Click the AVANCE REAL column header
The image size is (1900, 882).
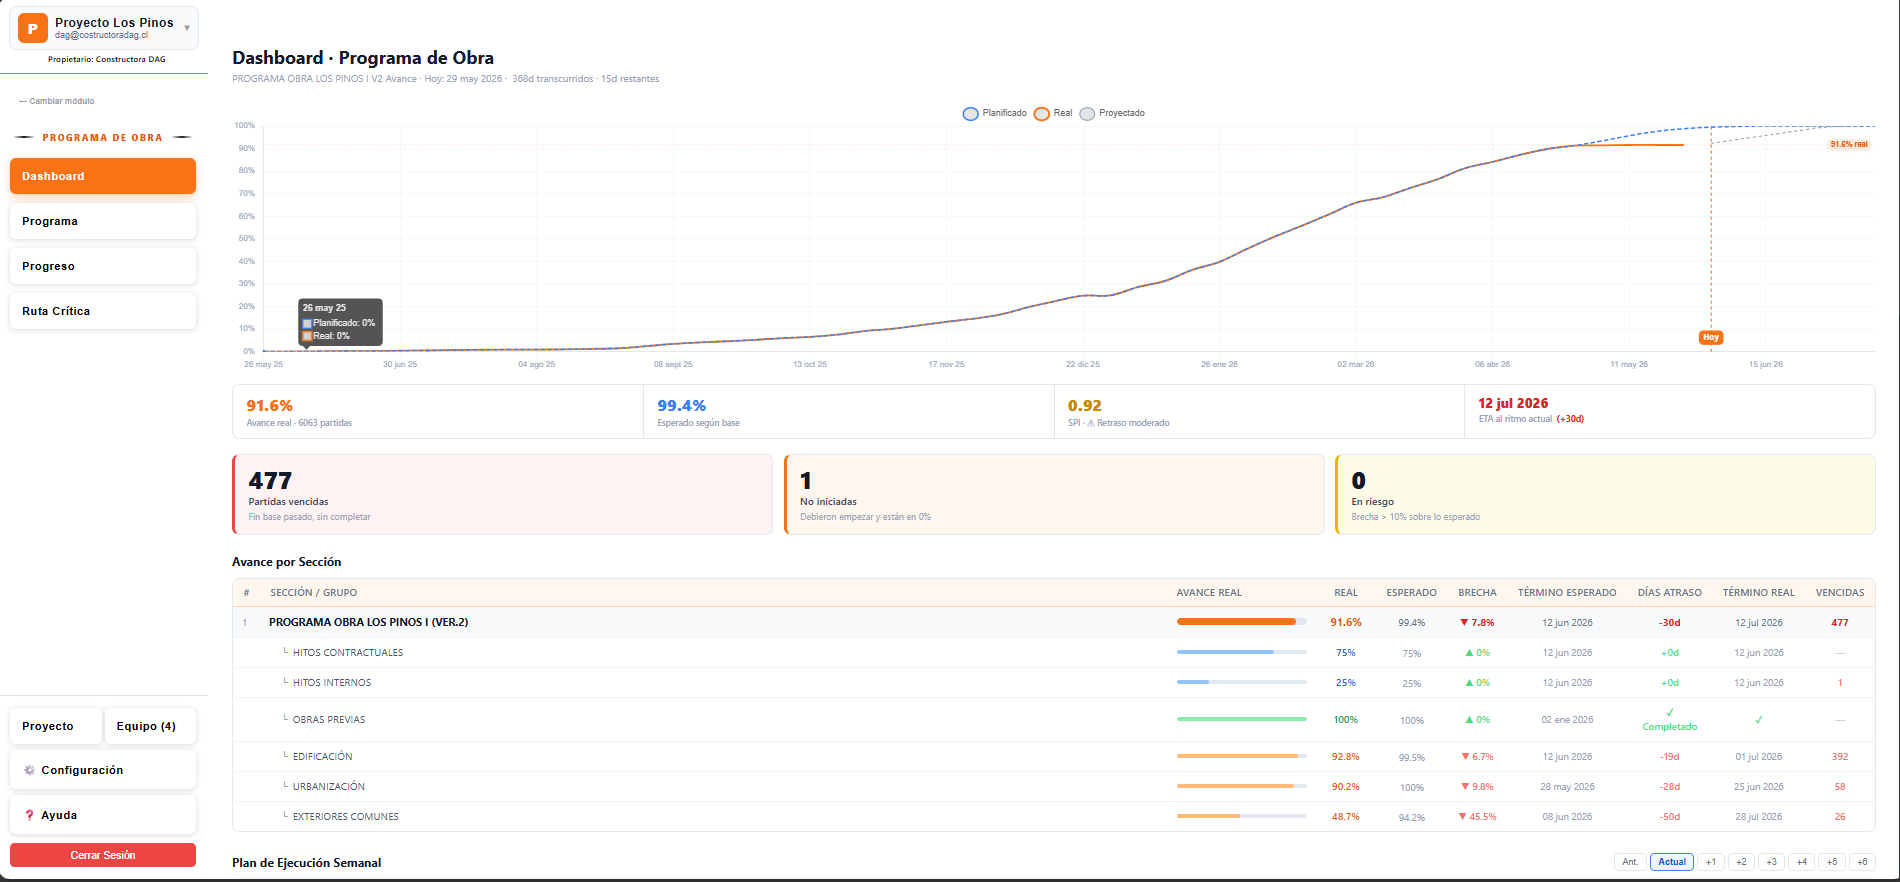coord(1209,593)
